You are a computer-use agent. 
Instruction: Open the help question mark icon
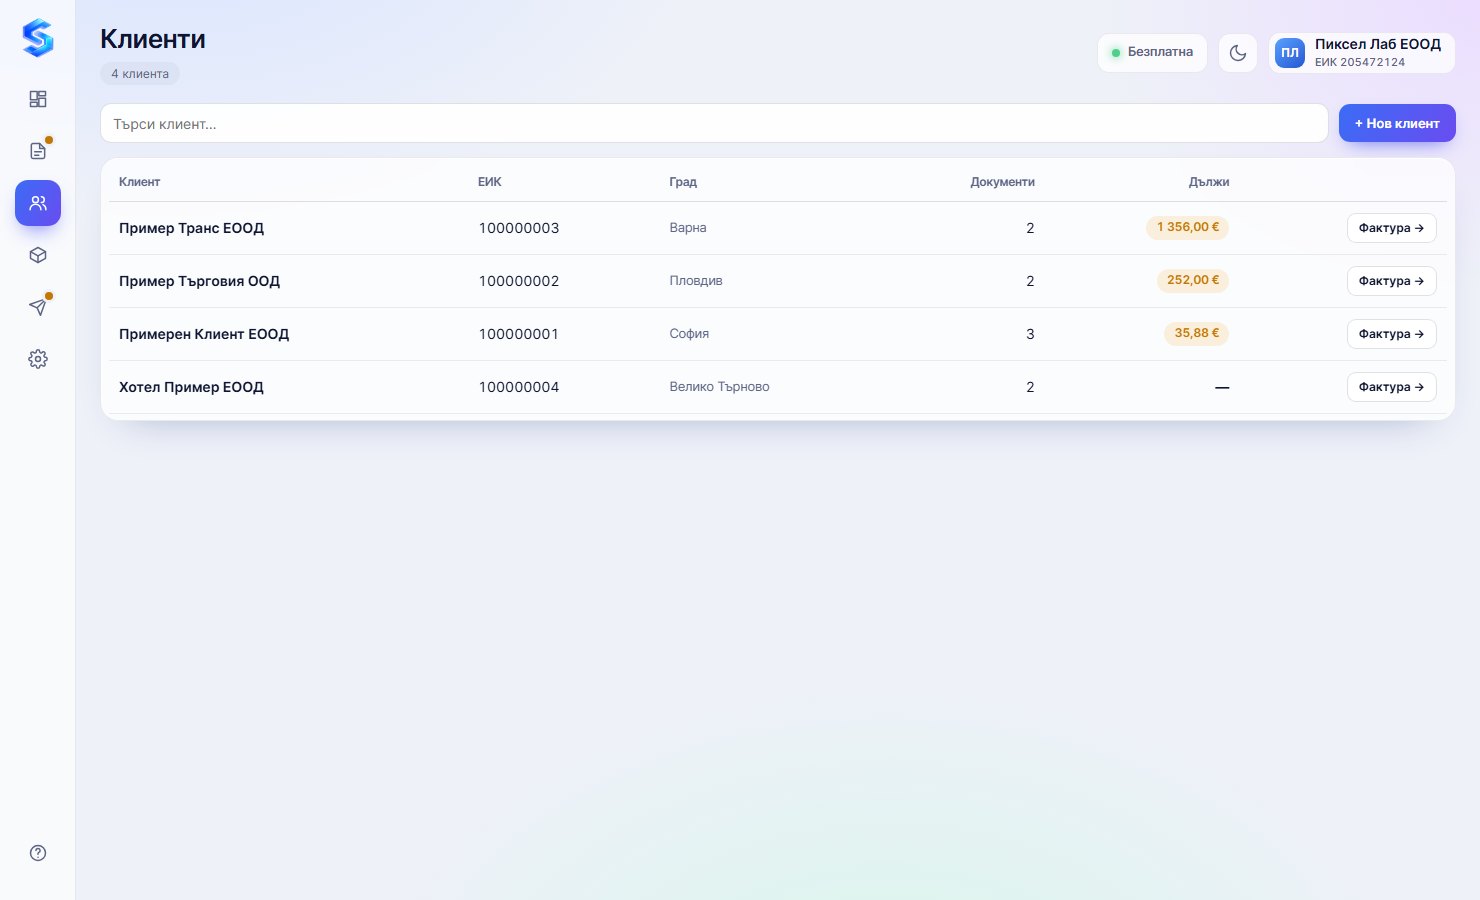tap(38, 853)
